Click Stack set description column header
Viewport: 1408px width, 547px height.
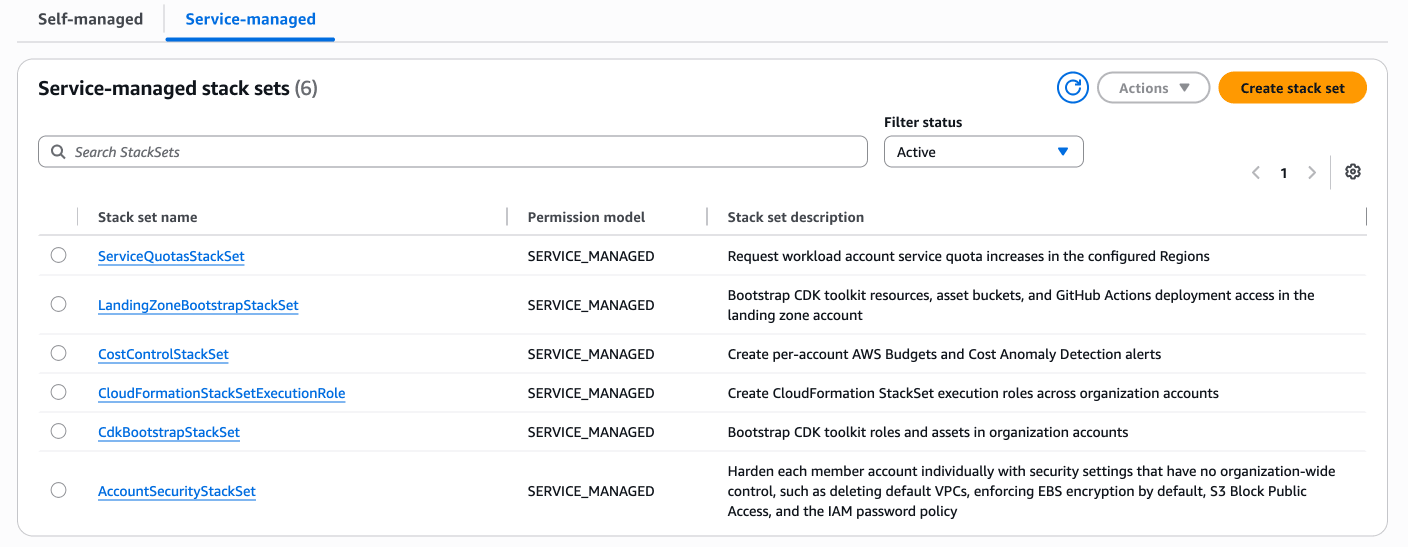tap(796, 217)
